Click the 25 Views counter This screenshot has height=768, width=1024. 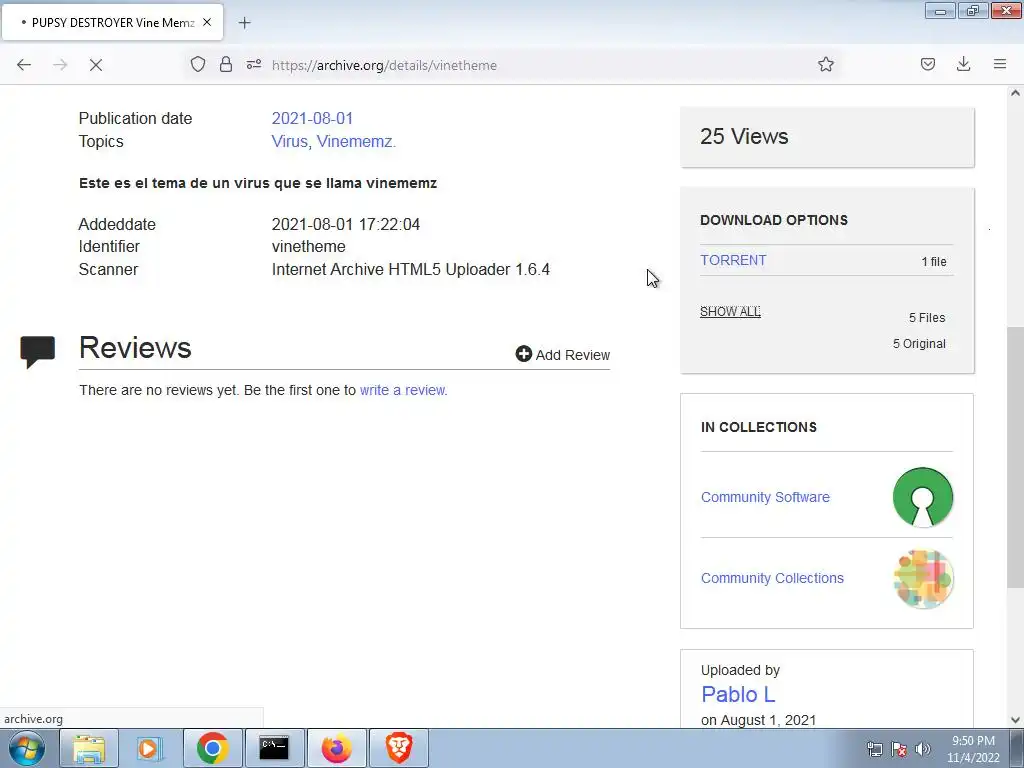click(744, 136)
